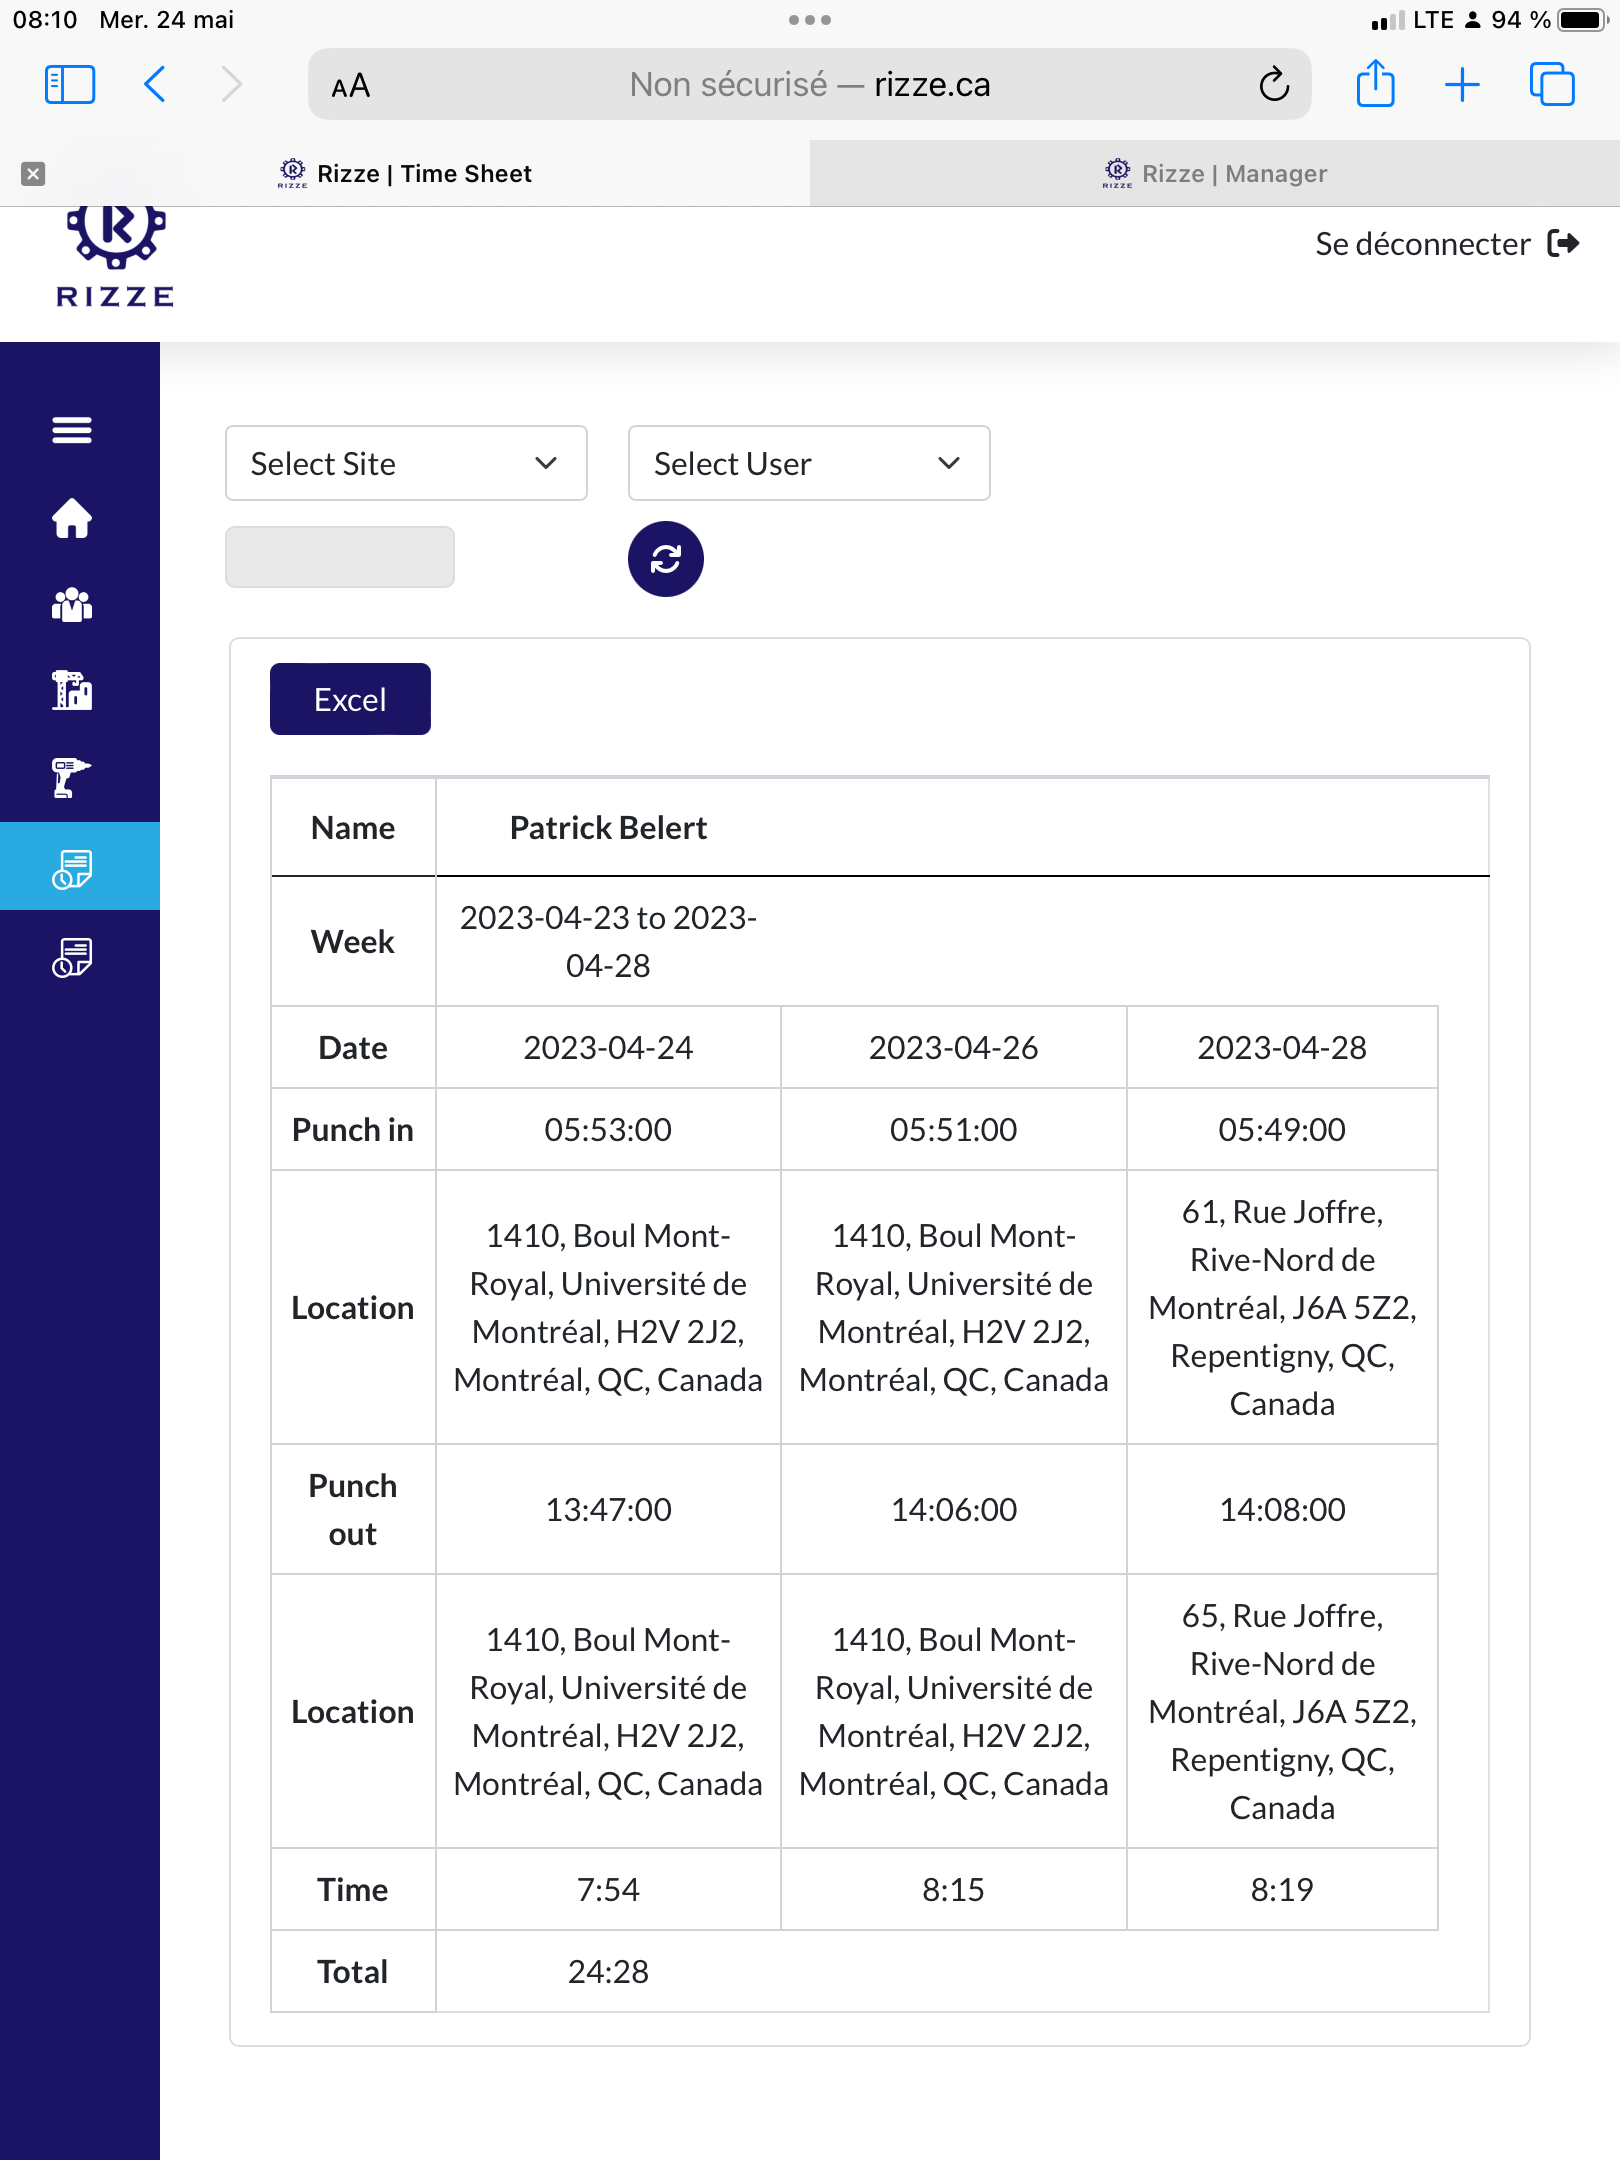Go to Home via the house icon
Screen dimensions: 1620x2160
tap(72, 518)
